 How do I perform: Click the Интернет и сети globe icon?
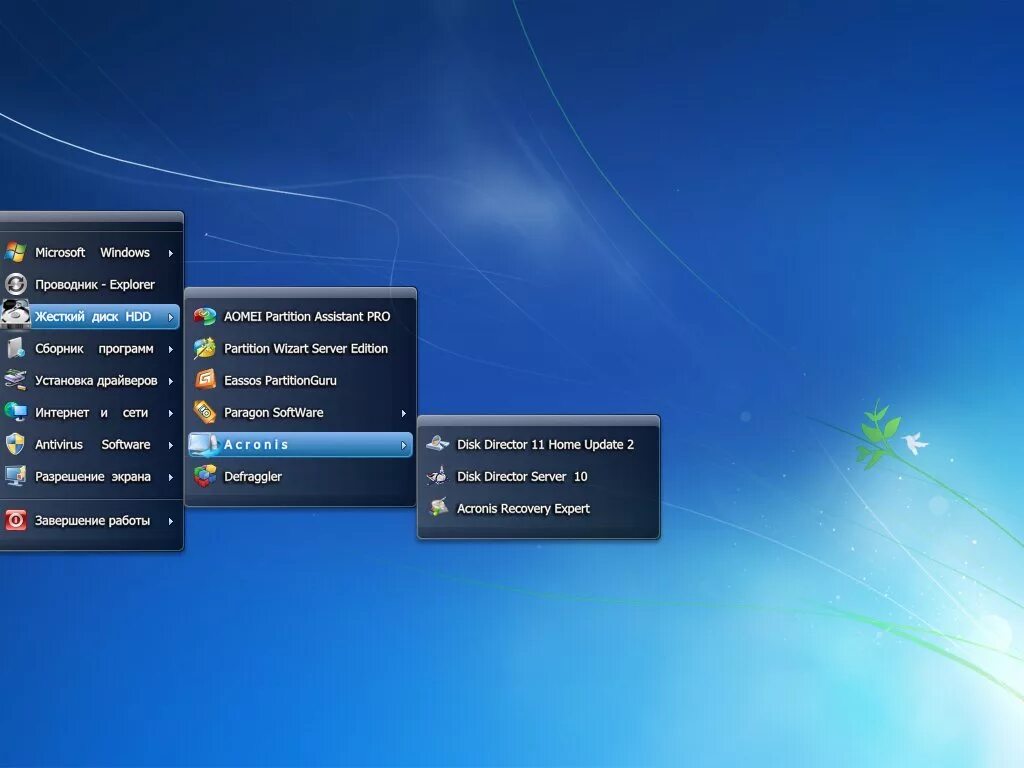[15, 412]
